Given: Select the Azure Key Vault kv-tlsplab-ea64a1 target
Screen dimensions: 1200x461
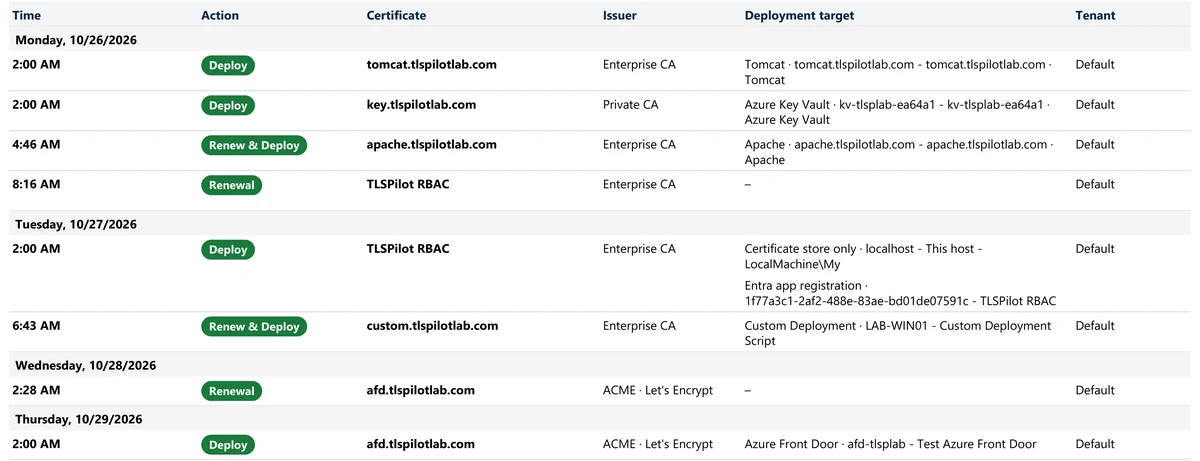Looking at the screenshot, I should click(898, 112).
